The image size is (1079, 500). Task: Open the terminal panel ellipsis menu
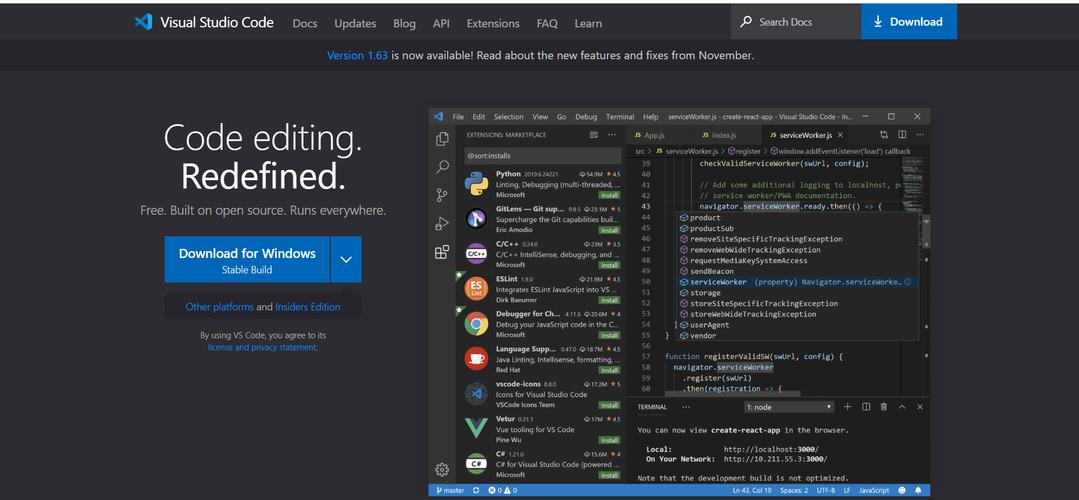[685, 406]
